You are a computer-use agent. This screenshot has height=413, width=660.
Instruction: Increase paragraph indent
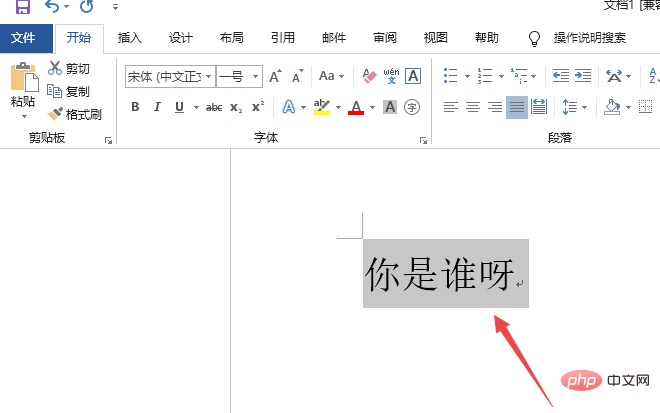pos(583,76)
